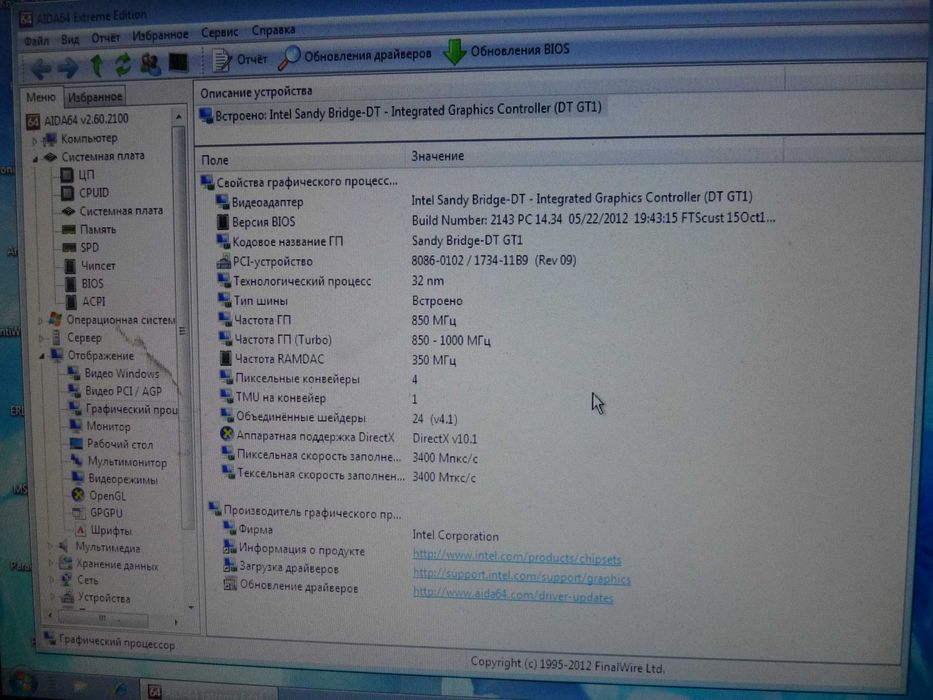Click the green Up arrow toolbar icon
Image resolution: width=933 pixels, height=700 pixels.
pos(96,65)
